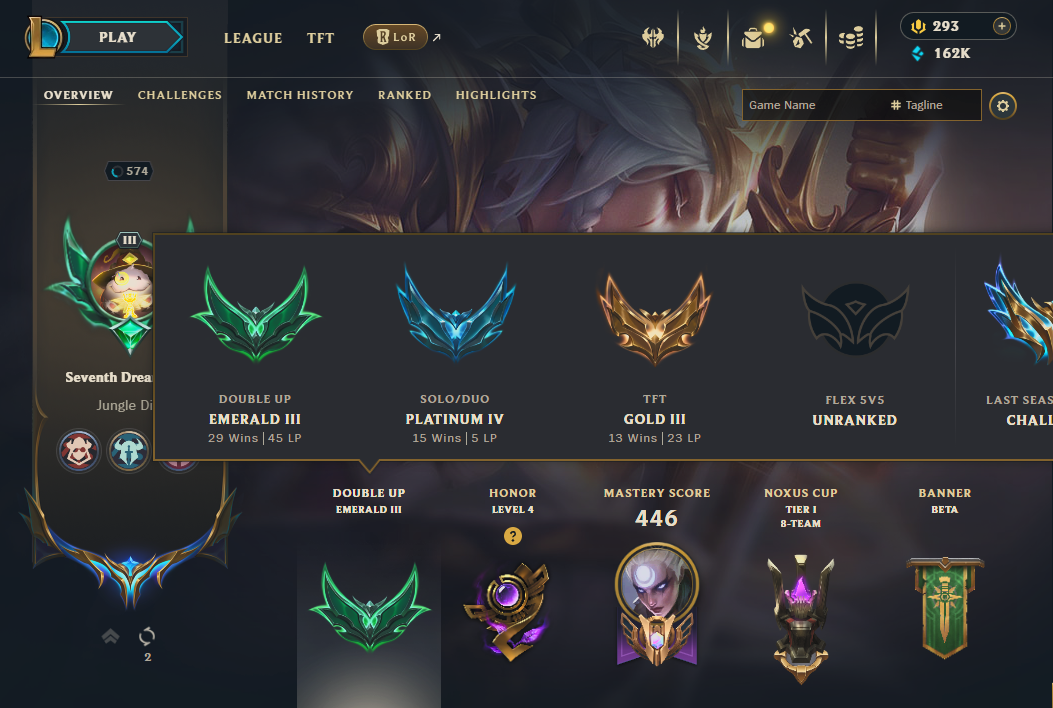The width and height of the screenshot is (1053, 708).
Task: Click the Game Name search field
Action: click(814, 105)
